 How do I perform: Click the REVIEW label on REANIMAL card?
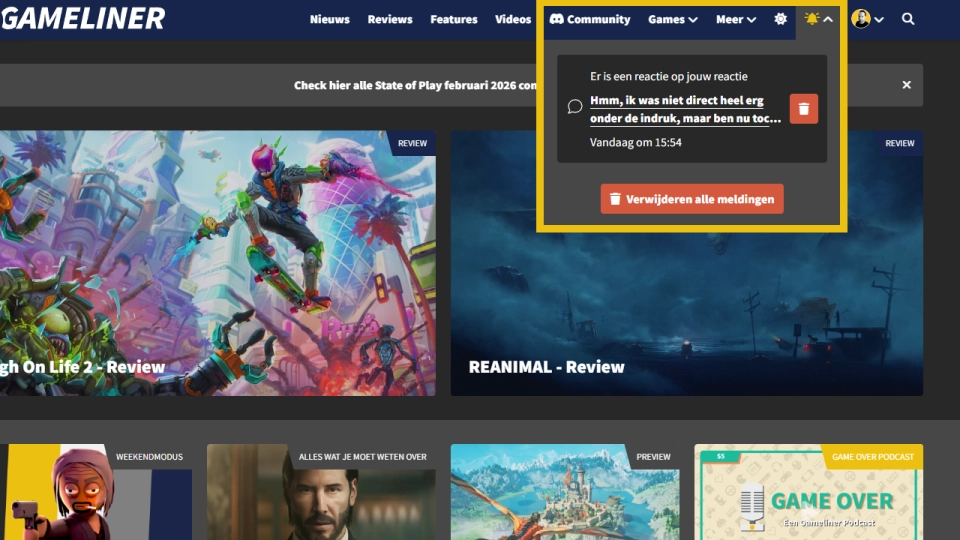[899, 143]
